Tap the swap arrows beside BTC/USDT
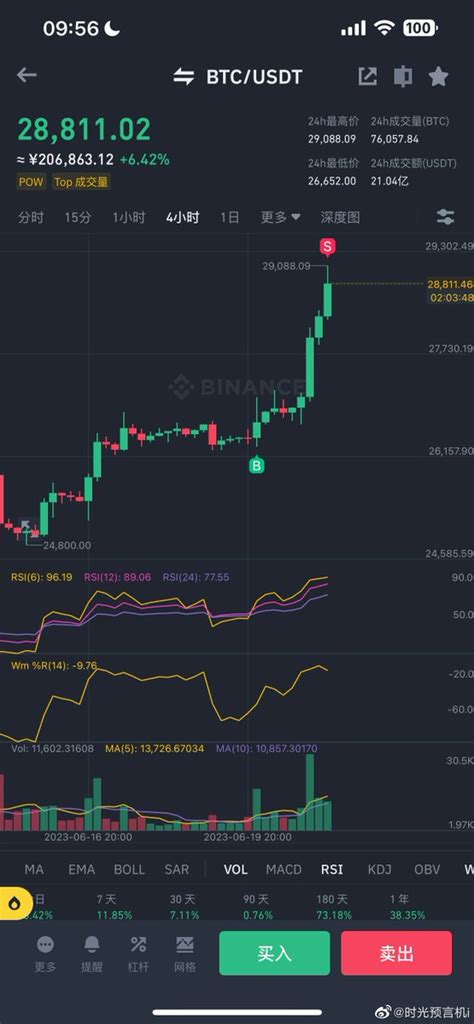This screenshot has width=474, height=1024. [x=184, y=76]
